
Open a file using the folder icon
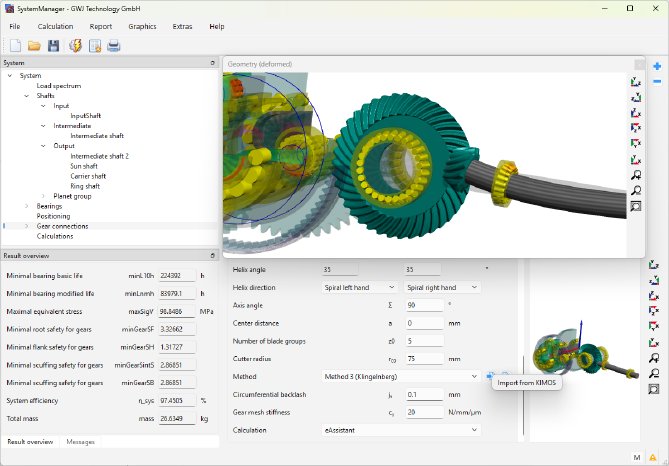[34, 46]
